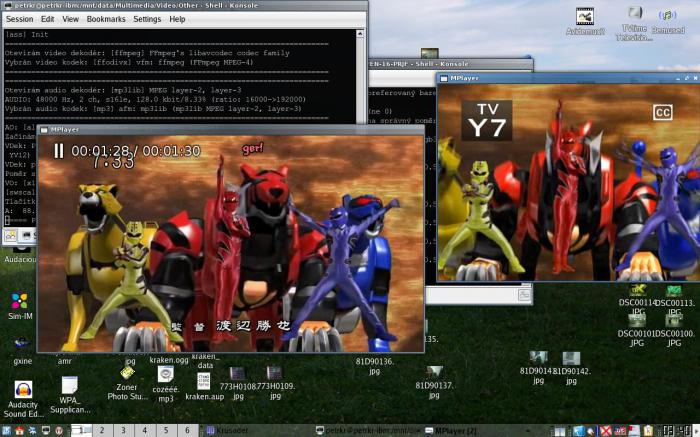Open the Help menu in Konsole
This screenshot has width=700, height=437.
point(177,19)
